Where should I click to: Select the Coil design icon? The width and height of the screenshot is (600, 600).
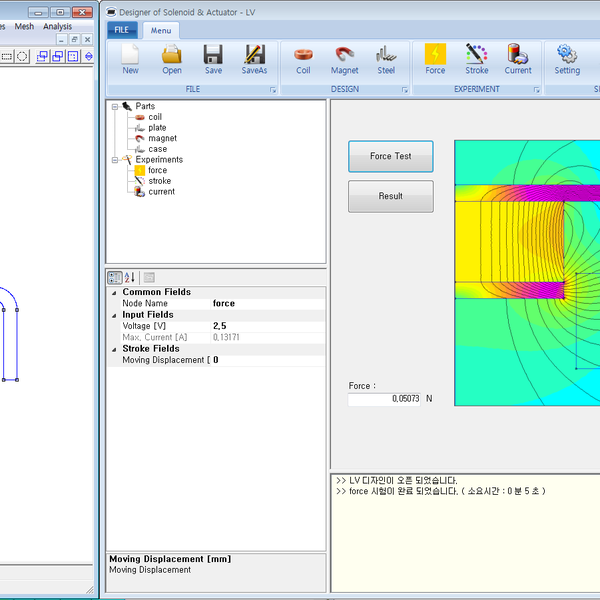pyautogui.click(x=303, y=58)
